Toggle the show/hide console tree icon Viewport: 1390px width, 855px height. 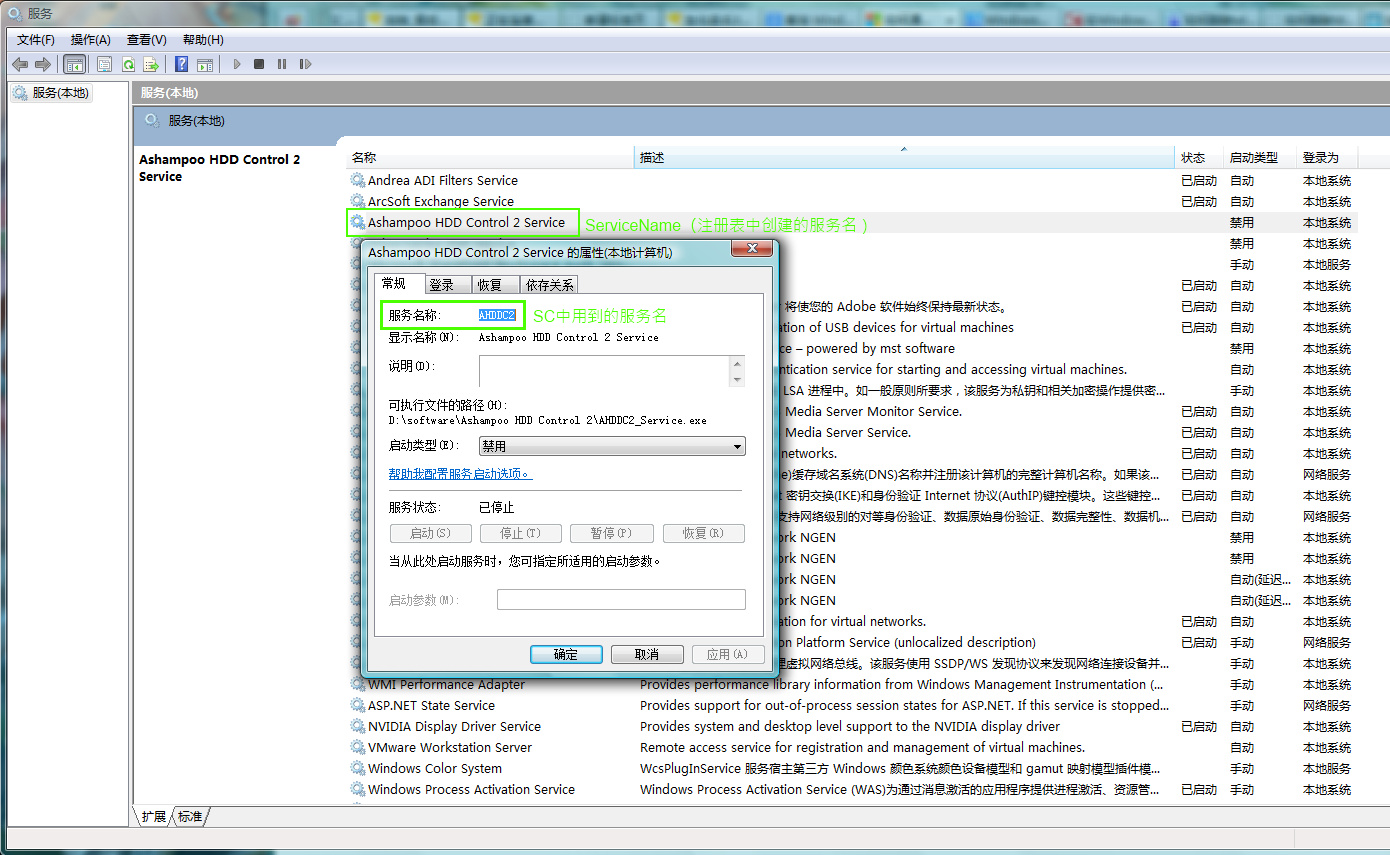tap(74, 64)
